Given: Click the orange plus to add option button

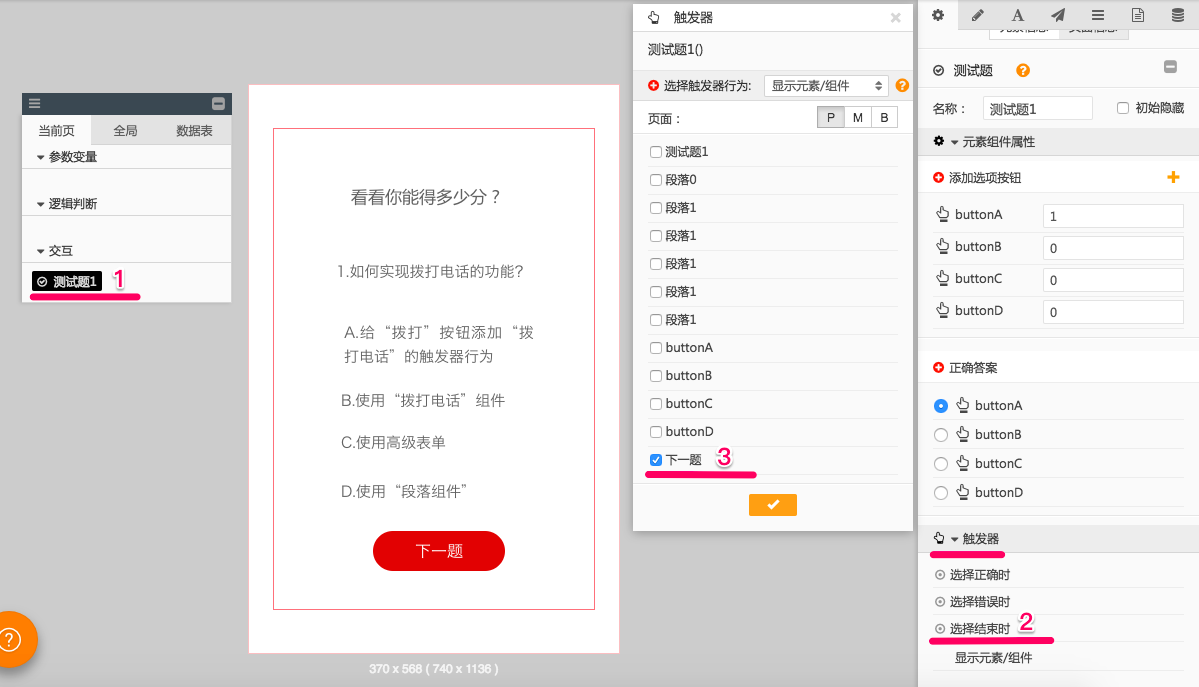Looking at the screenshot, I should pyautogui.click(x=1173, y=177).
